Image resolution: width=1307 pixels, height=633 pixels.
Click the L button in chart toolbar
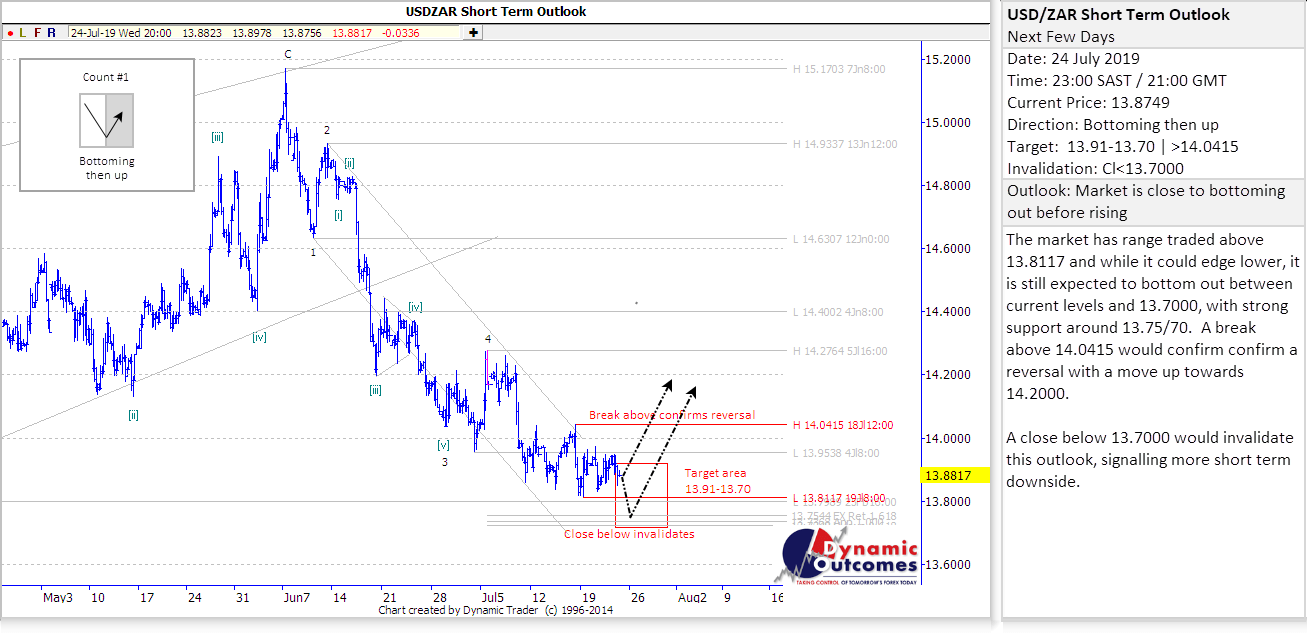[x=22, y=33]
